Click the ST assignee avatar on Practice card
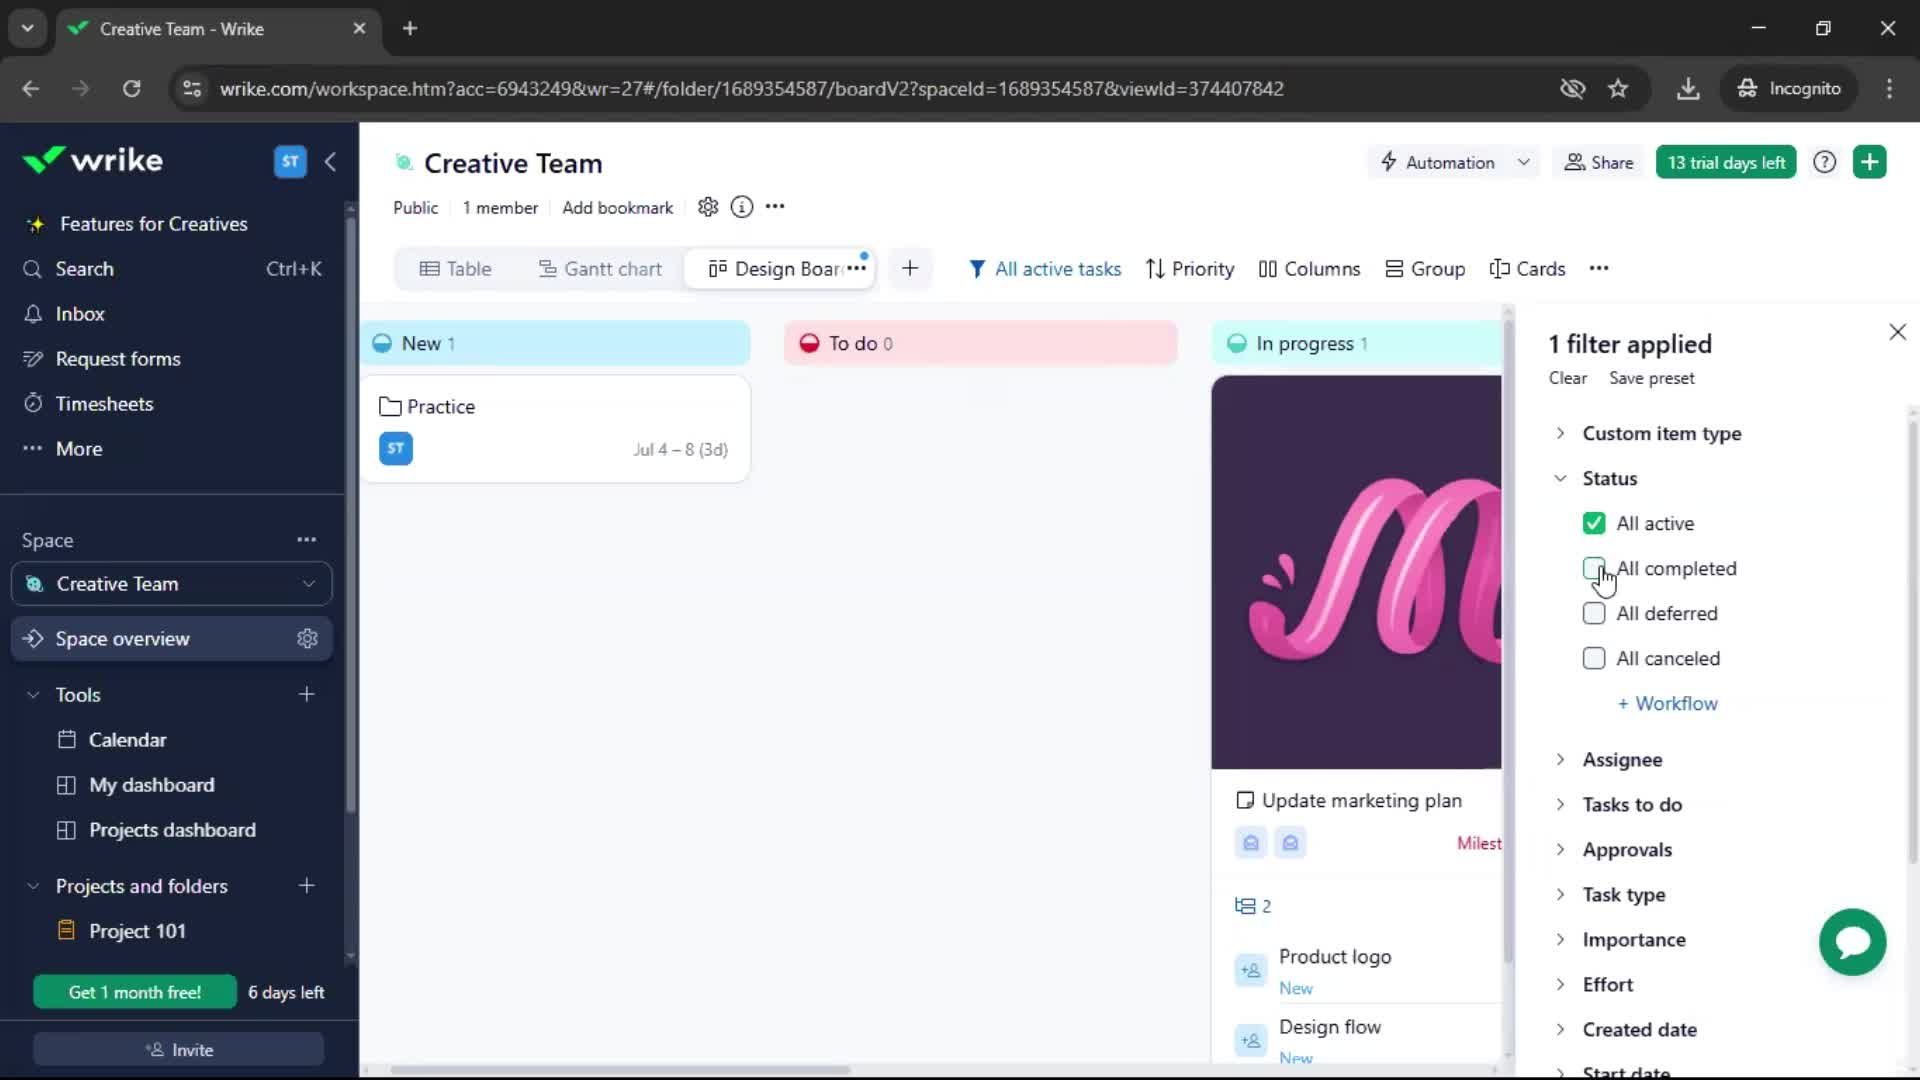 396,449
